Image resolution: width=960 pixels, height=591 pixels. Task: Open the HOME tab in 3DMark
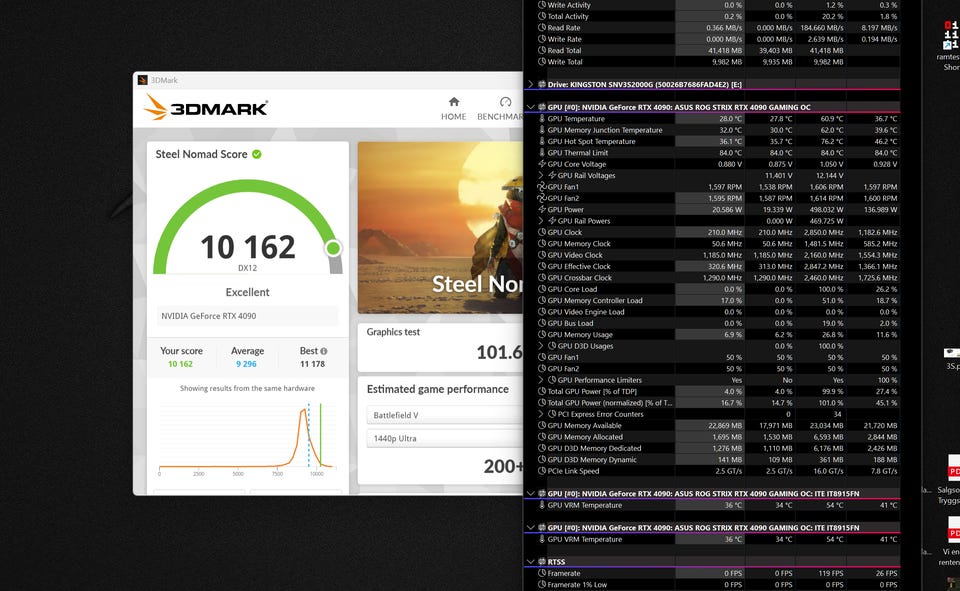[x=454, y=108]
